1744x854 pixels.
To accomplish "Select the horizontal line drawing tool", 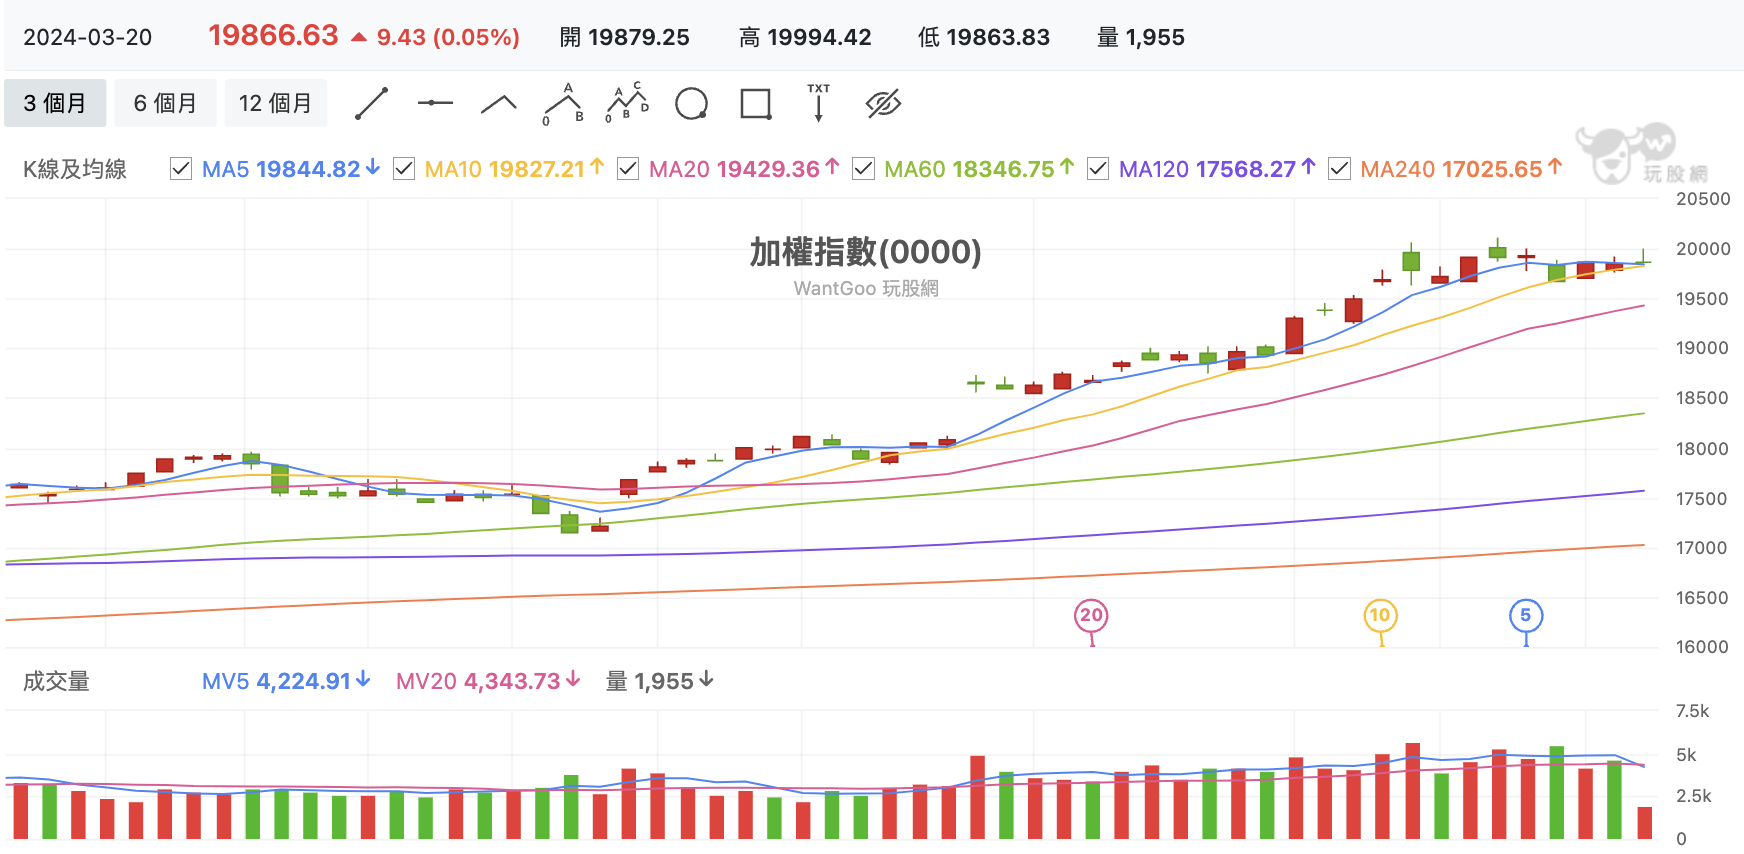I will pyautogui.click(x=435, y=103).
